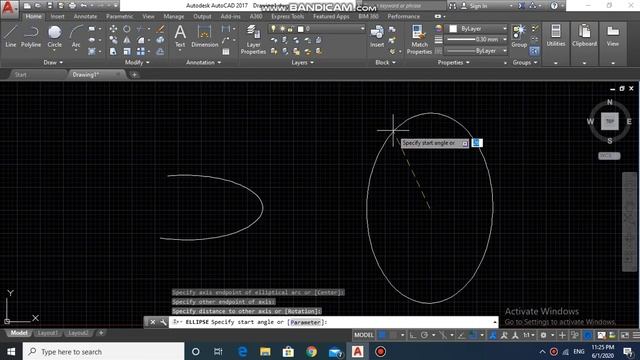Toggle grid display in status bar

click(382, 335)
